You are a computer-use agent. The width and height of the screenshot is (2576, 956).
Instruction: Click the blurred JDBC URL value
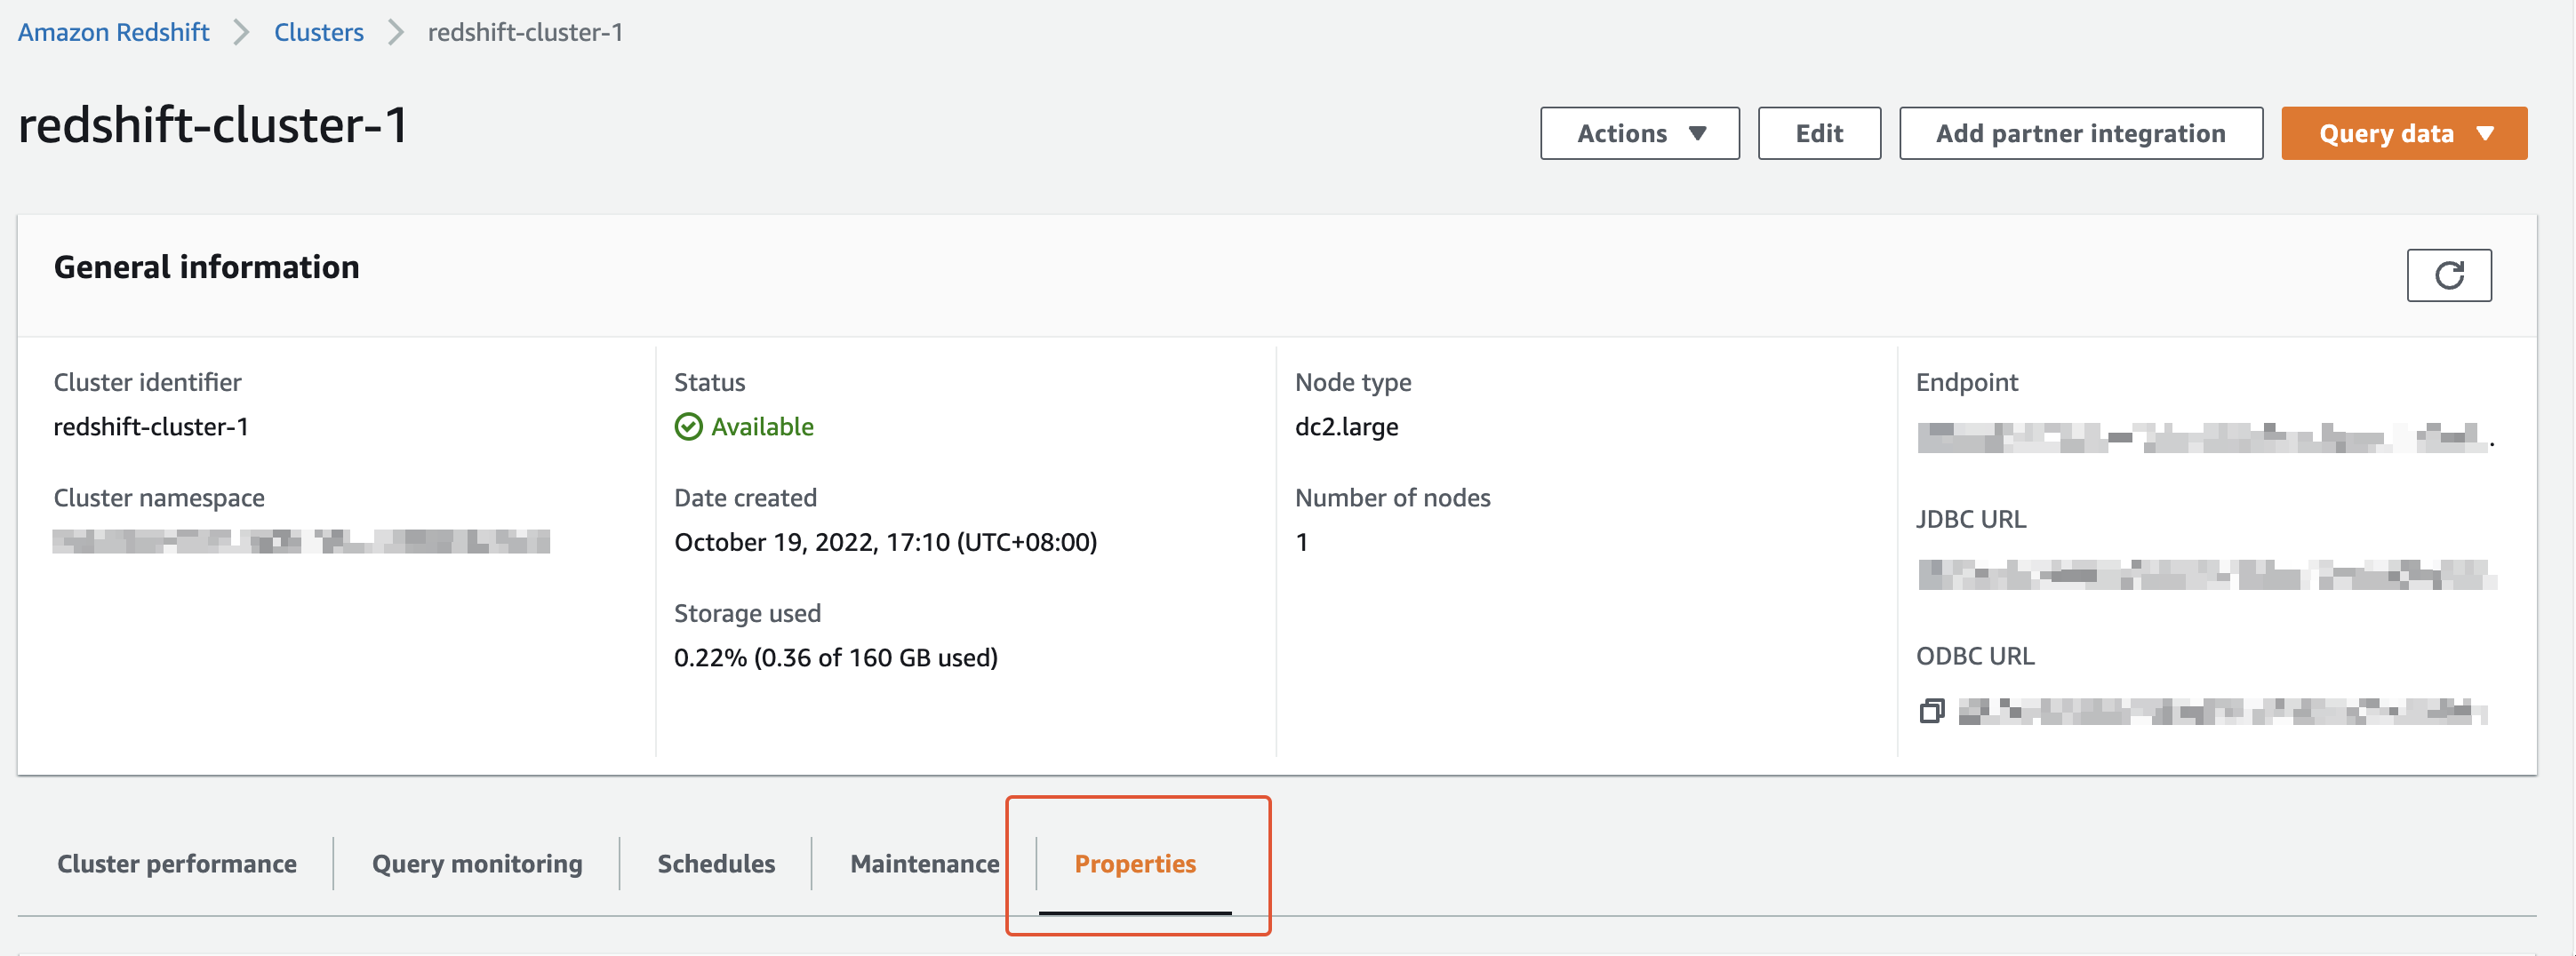point(2206,575)
